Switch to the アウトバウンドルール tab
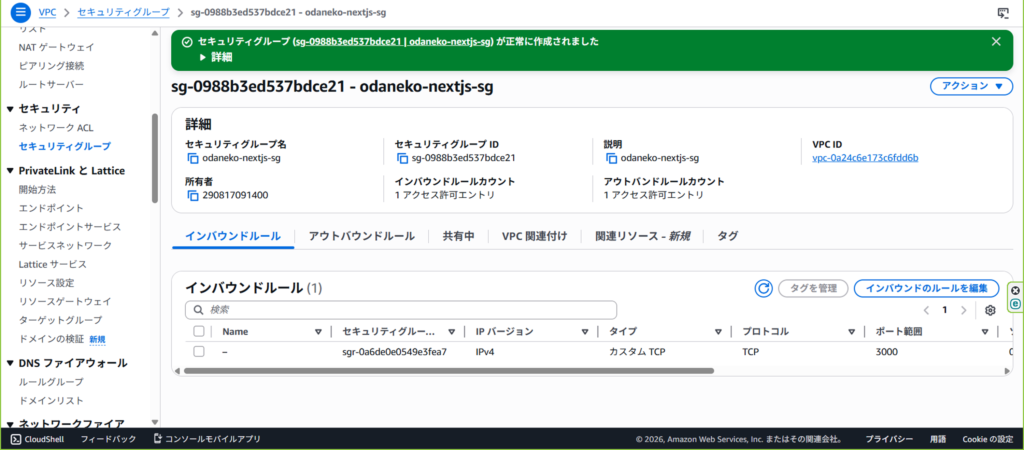The width and height of the screenshot is (1024, 450). (361, 236)
